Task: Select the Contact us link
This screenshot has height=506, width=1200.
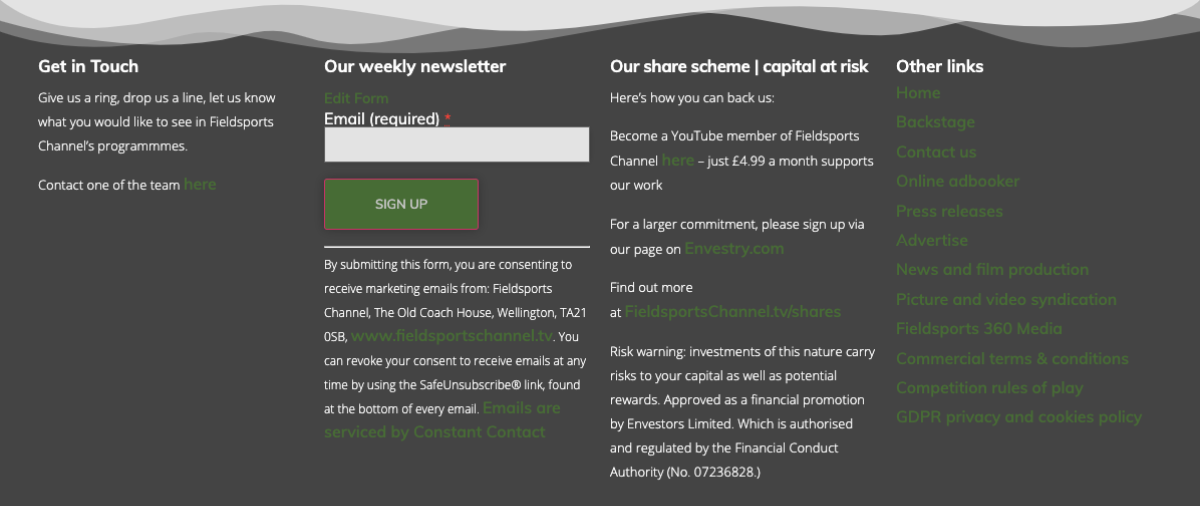Action: [x=936, y=152]
